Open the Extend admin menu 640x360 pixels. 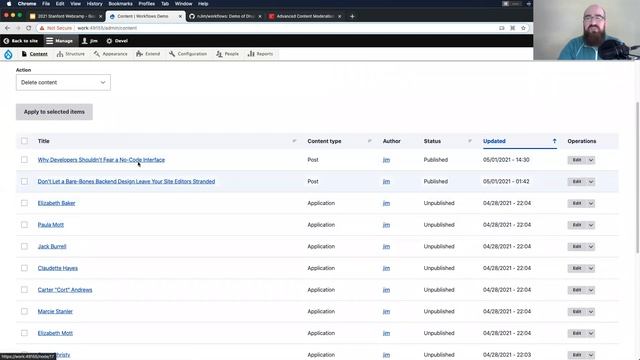pos(148,54)
